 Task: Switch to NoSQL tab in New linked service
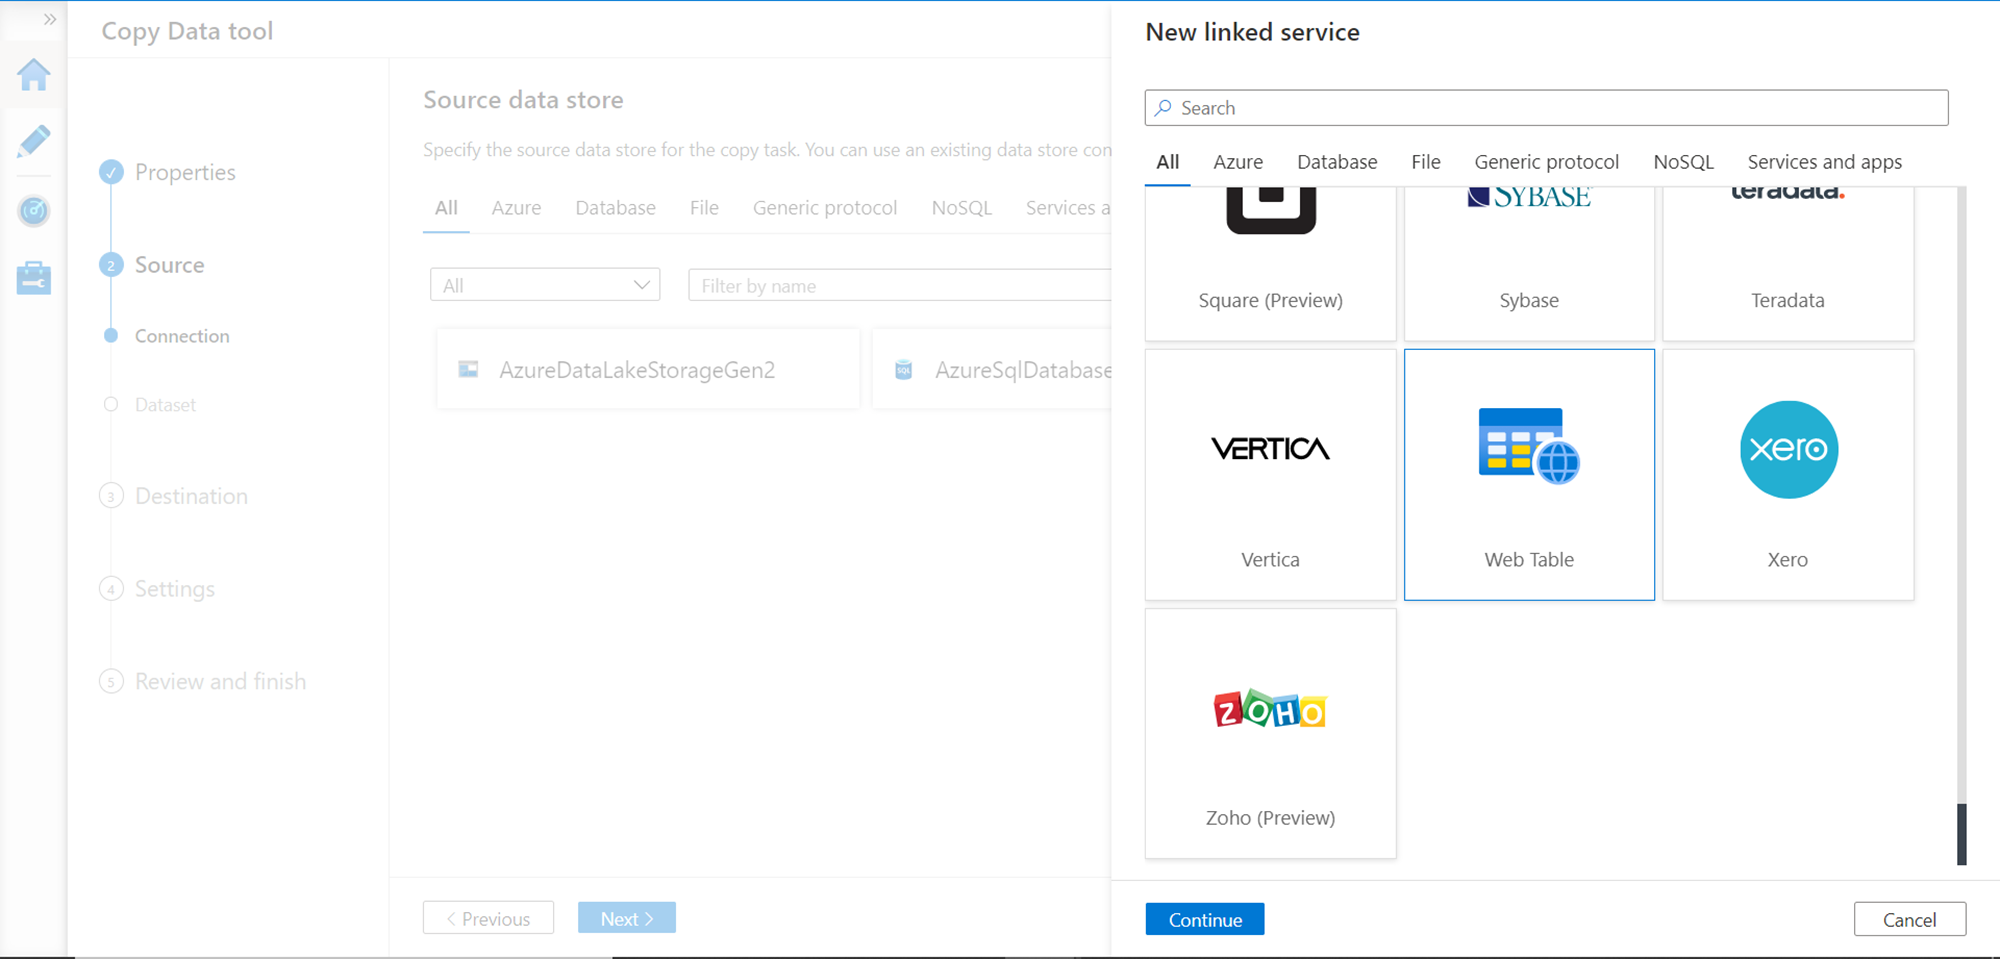[1683, 162]
